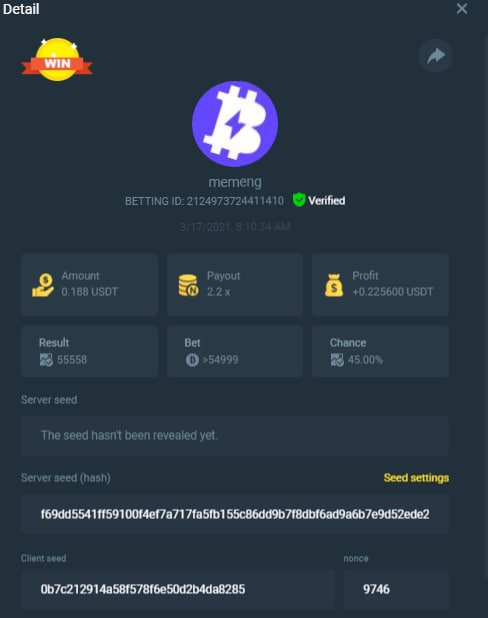Click the Chance chart icon
The width and height of the screenshot is (488, 618).
[337, 360]
